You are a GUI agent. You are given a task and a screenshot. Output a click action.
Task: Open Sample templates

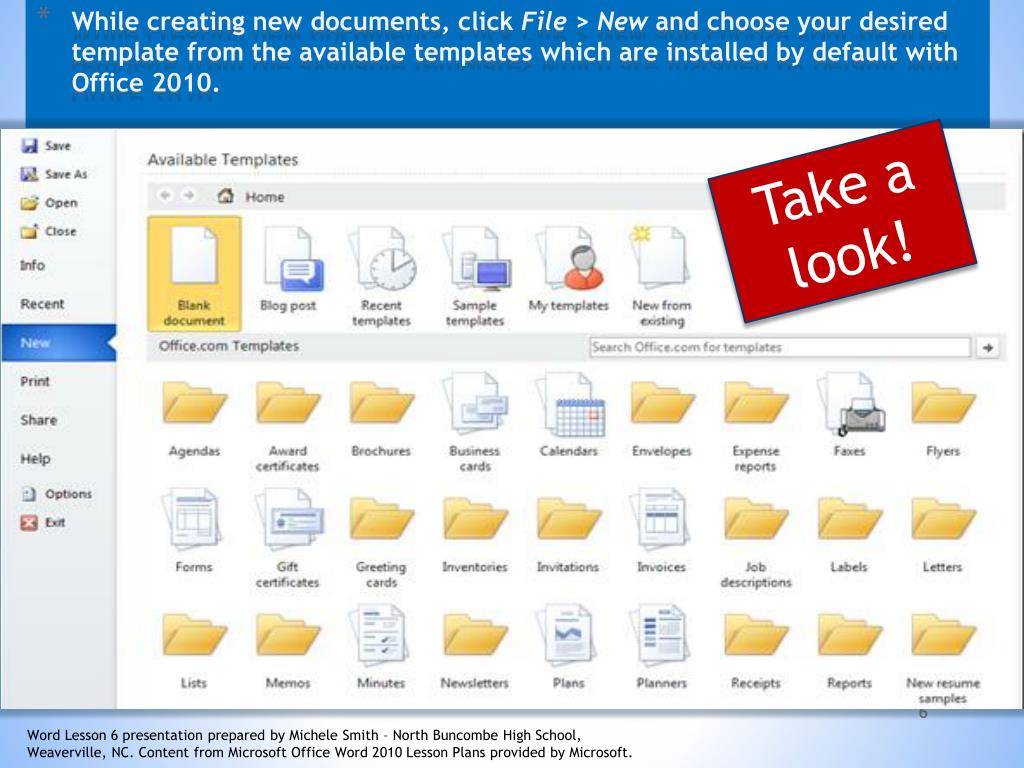[475, 276]
